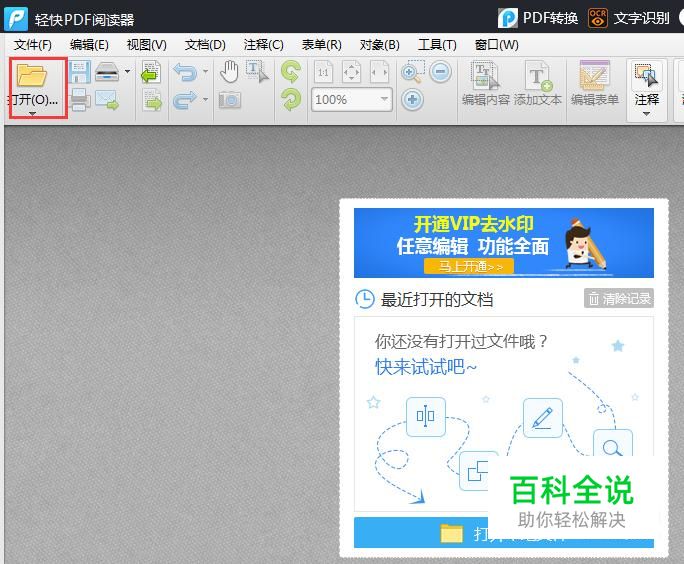The width and height of the screenshot is (684, 564).
Task: Click PDF转换 in title bar
Action: [538, 18]
